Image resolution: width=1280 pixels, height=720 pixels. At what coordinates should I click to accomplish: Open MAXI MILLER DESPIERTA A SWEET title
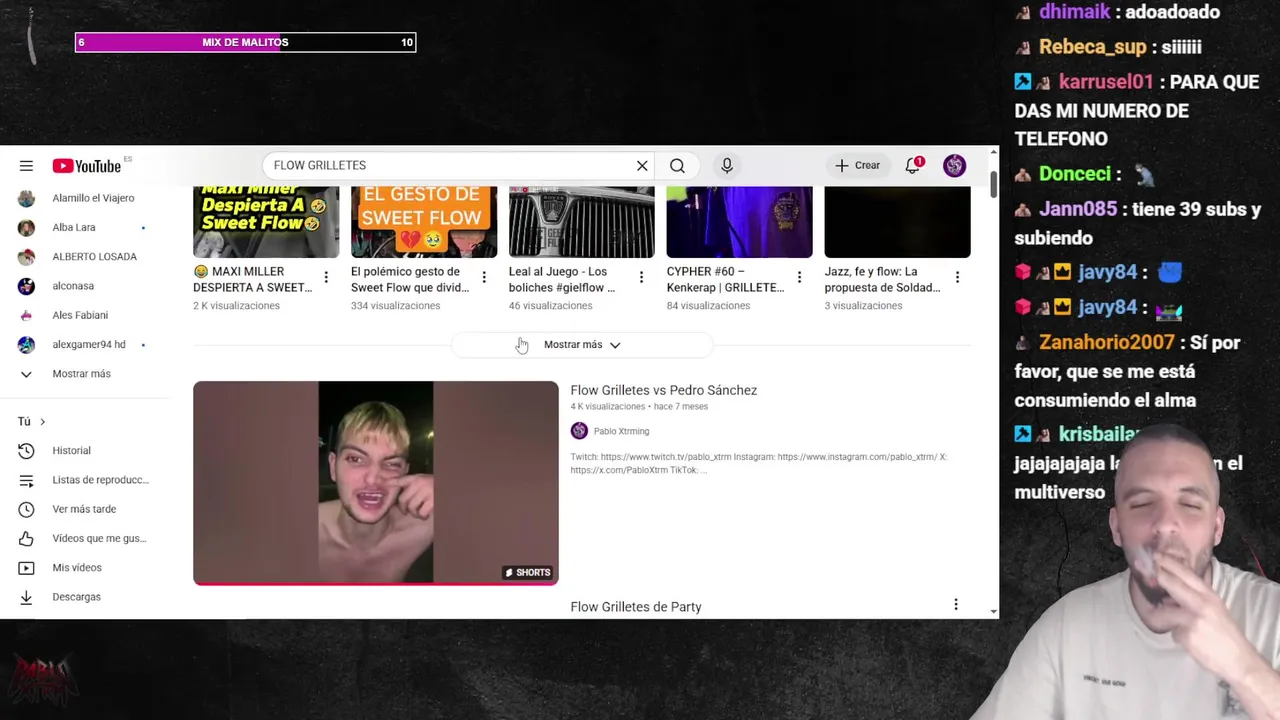pos(253,280)
